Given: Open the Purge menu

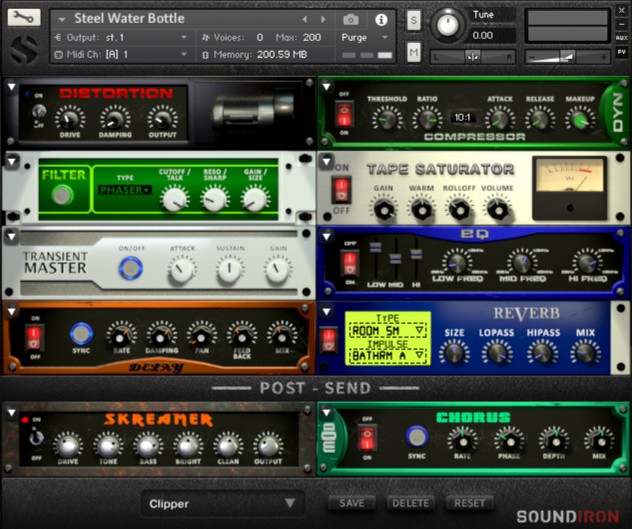Looking at the screenshot, I should point(364,37).
